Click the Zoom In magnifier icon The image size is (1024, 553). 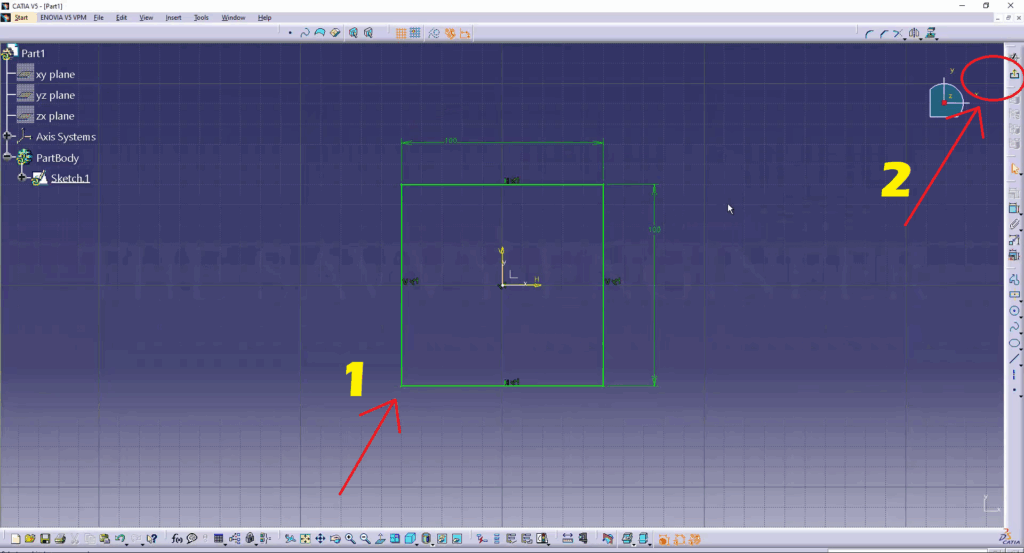point(349,539)
